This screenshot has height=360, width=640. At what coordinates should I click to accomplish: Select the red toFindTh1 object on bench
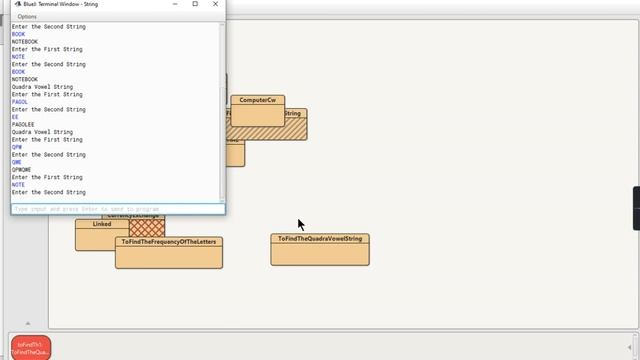31,348
